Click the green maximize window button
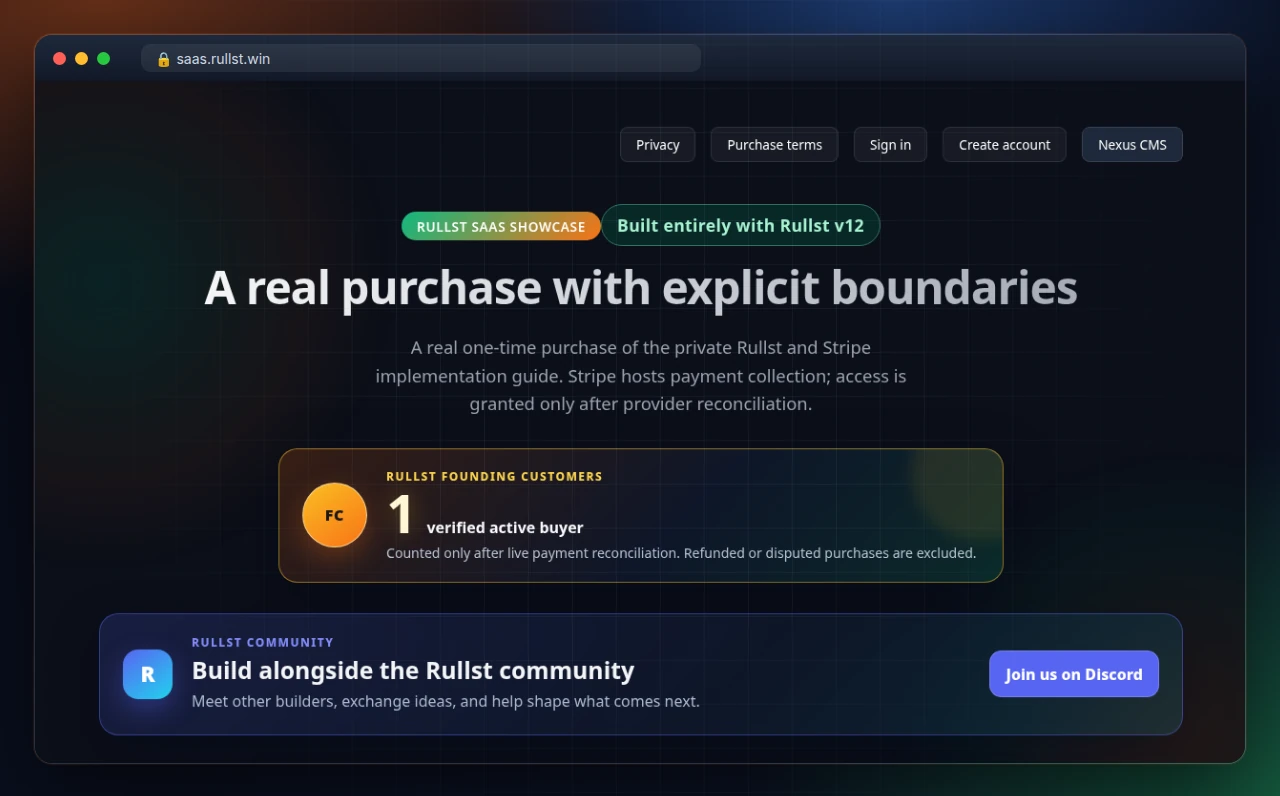 pos(104,59)
